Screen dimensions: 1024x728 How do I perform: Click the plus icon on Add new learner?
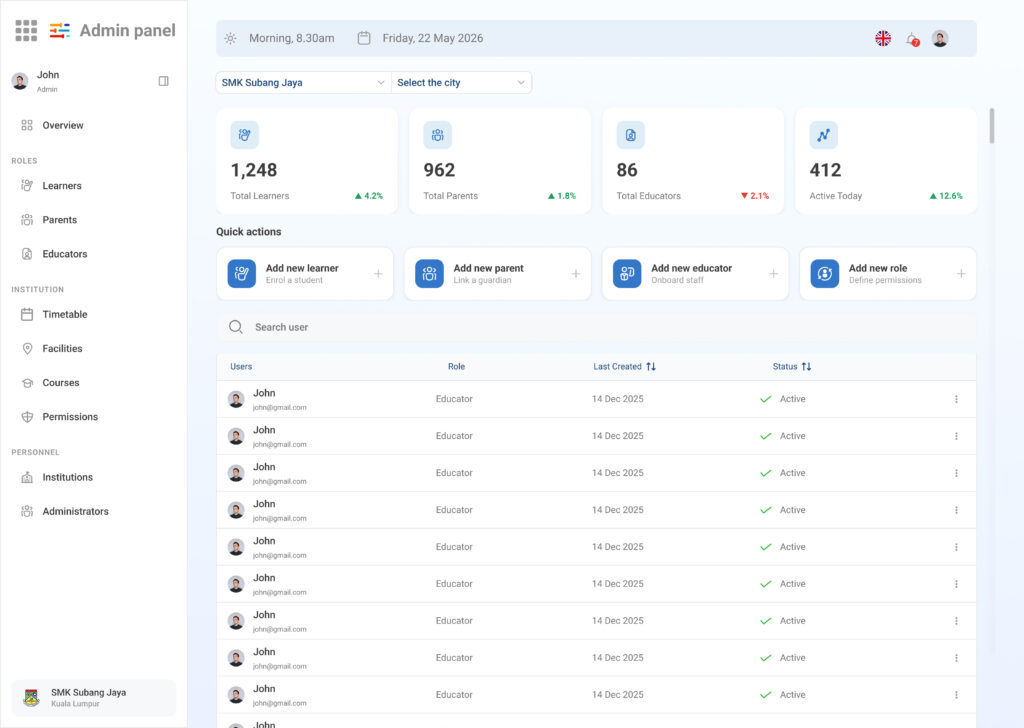(378, 274)
